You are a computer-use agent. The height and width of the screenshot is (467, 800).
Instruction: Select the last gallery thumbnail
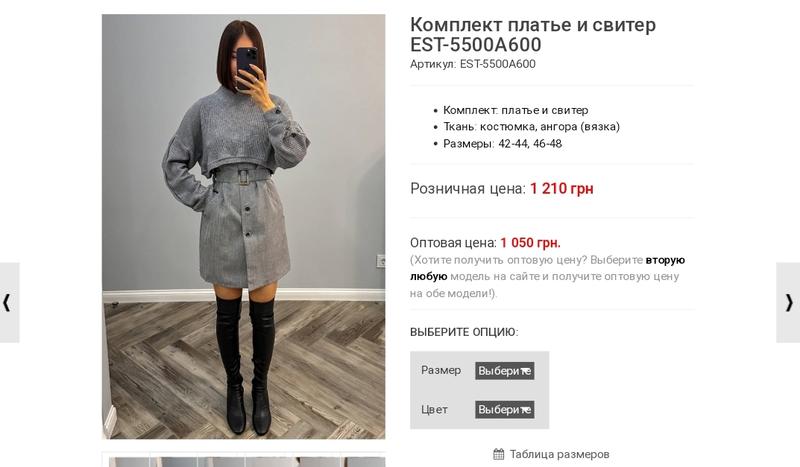tap(363, 462)
